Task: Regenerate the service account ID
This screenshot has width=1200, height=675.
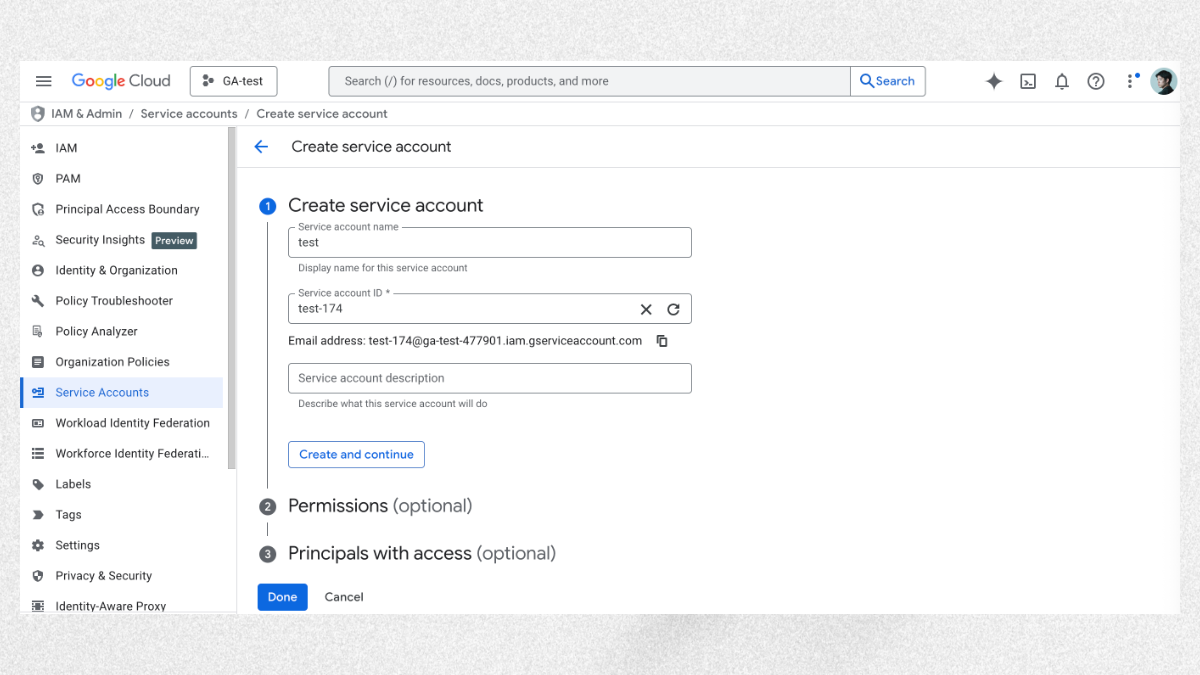Action: [x=673, y=309]
